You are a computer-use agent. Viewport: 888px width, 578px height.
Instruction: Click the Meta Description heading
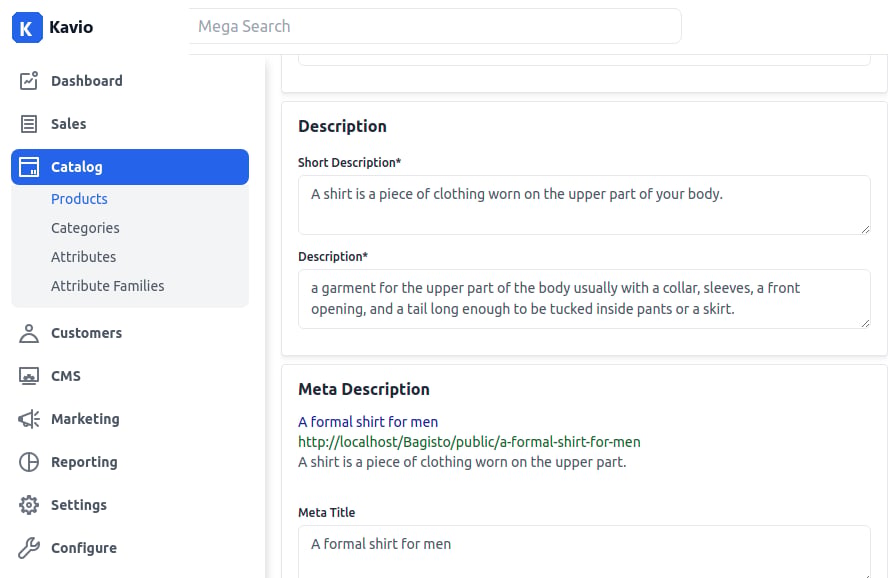click(364, 389)
